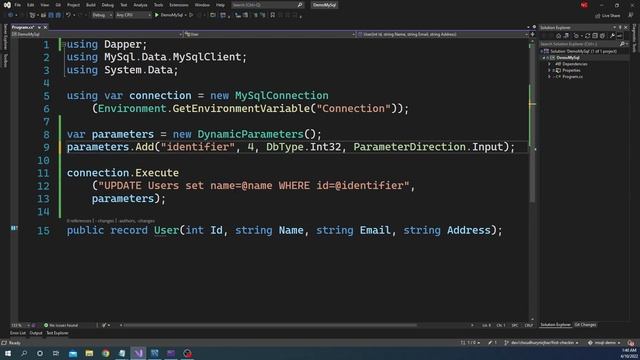Open the editor zoom percentage dropdown
Screen dimensions: 640x360
coord(20,325)
